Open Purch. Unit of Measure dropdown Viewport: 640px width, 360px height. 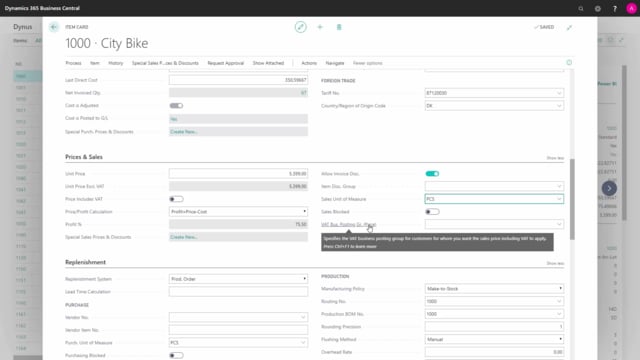coord(303,343)
